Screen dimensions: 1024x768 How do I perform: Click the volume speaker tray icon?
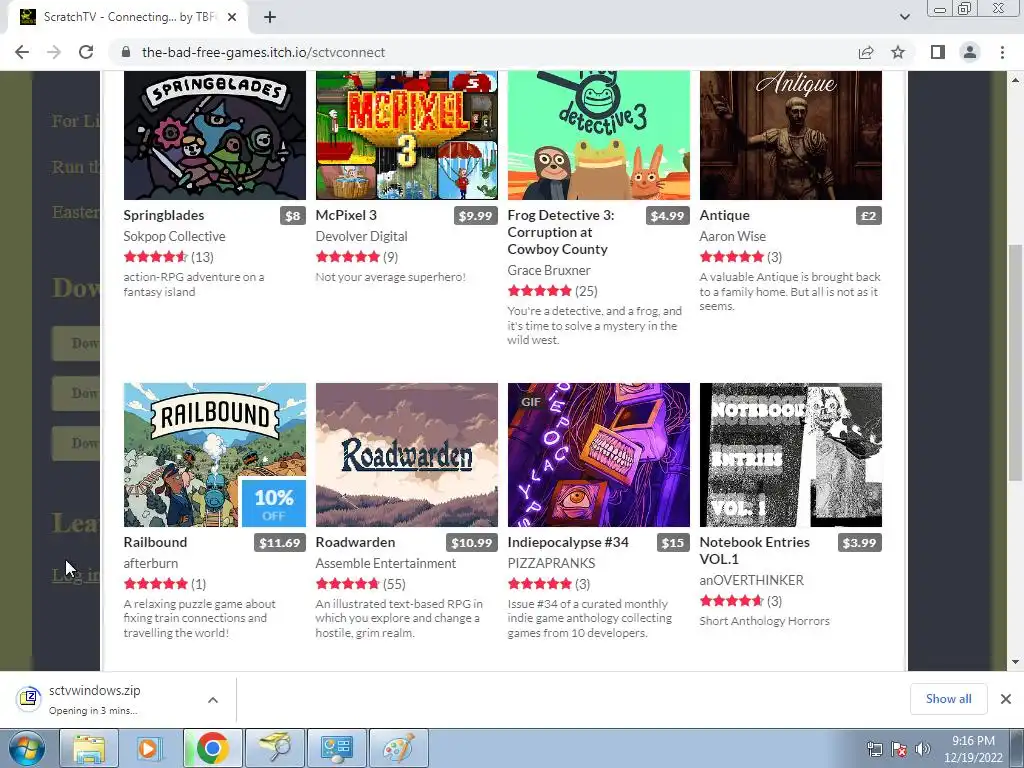(922, 749)
